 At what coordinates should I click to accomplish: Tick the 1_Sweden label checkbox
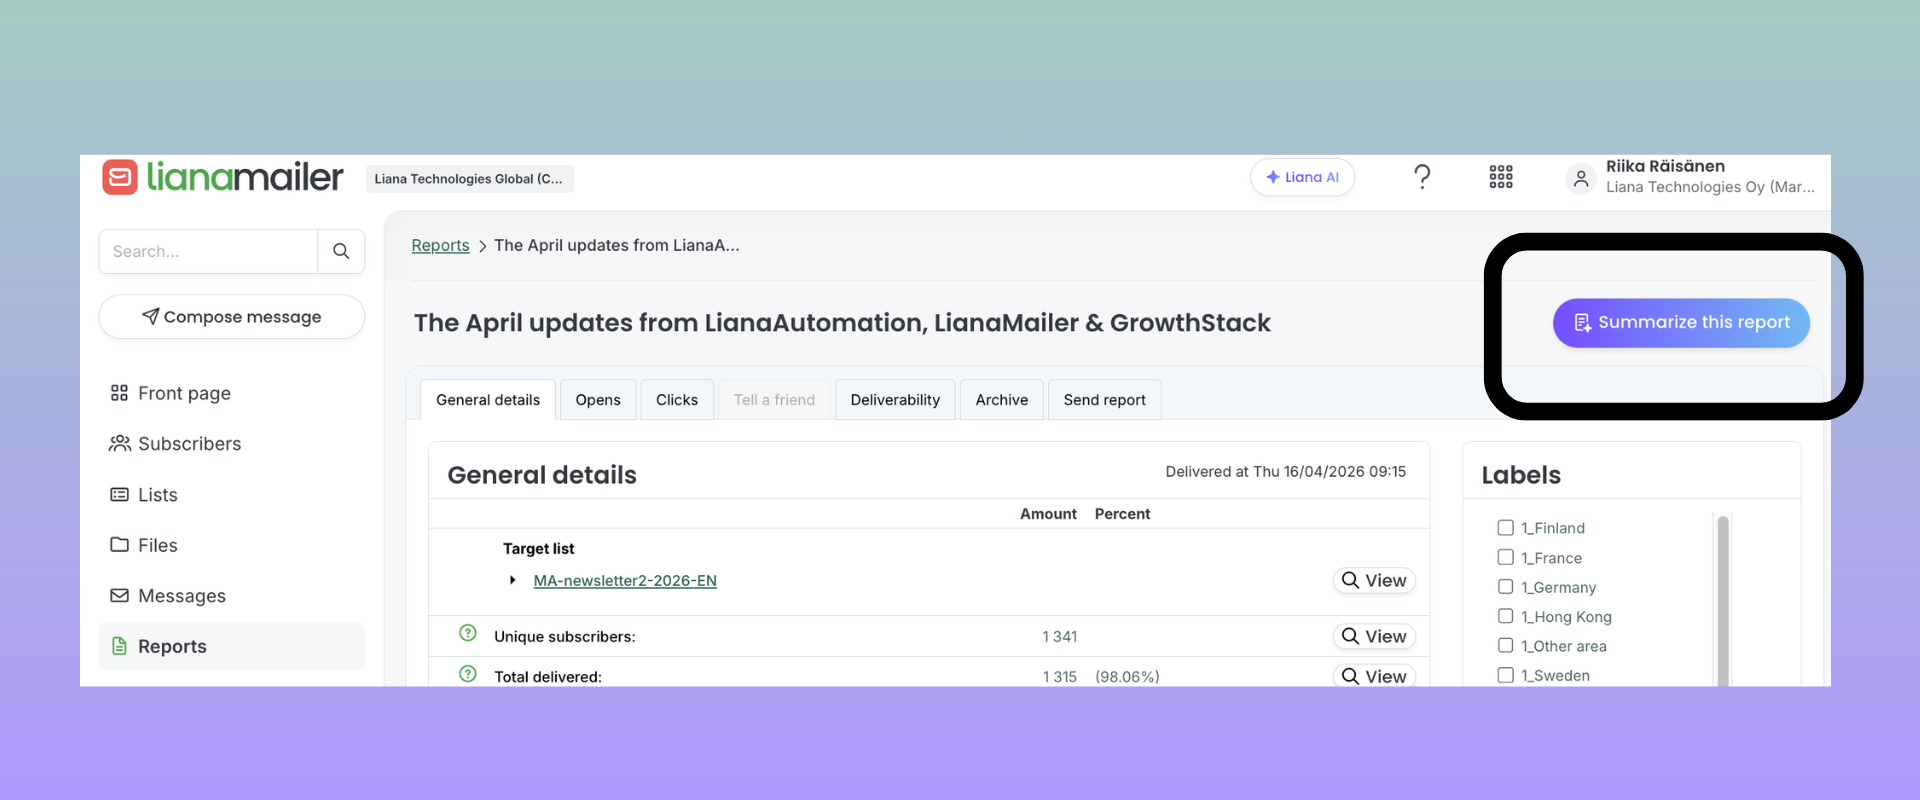point(1505,675)
